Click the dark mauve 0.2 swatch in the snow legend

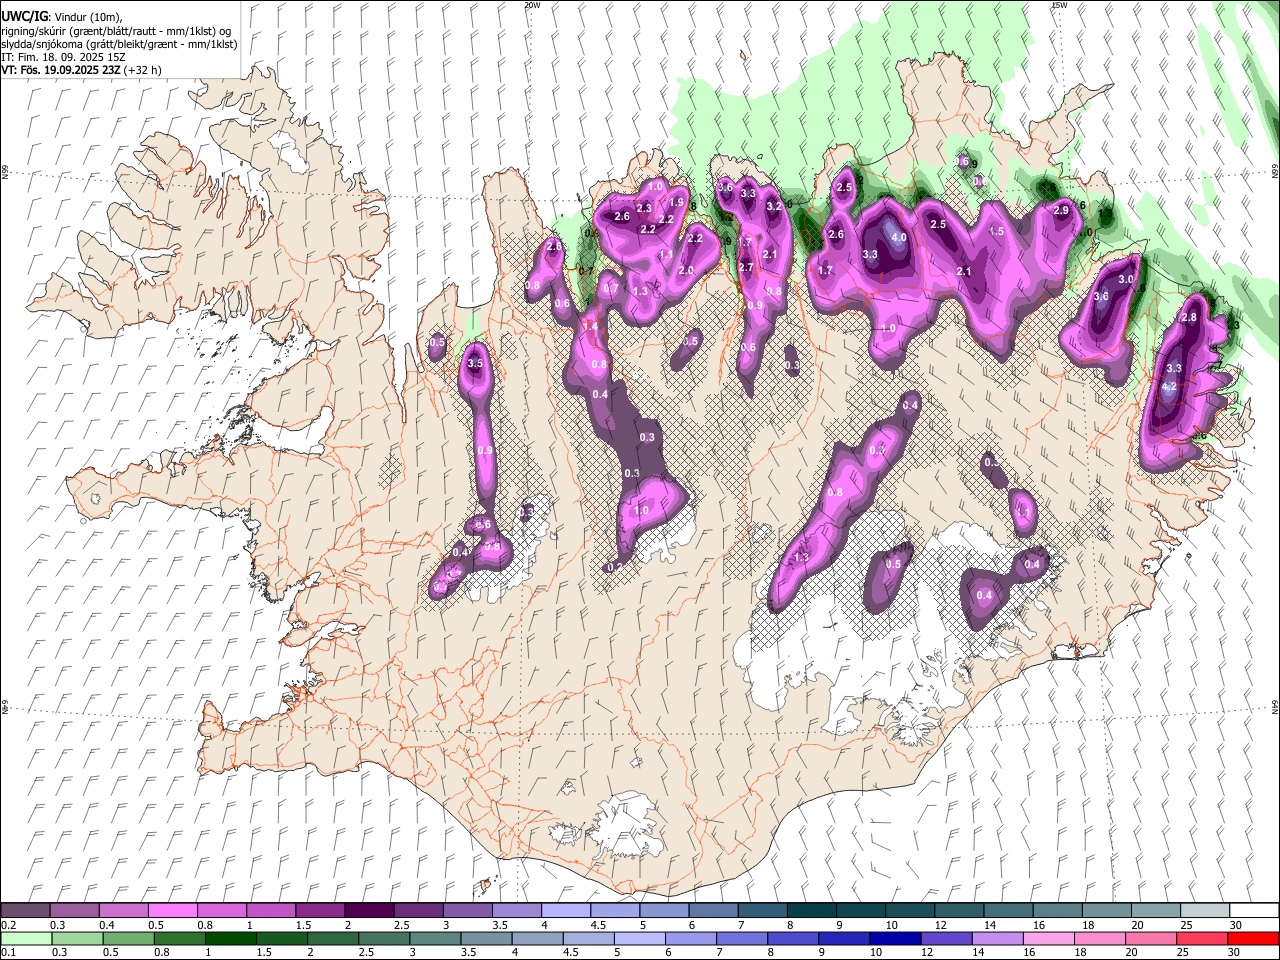[25, 911]
